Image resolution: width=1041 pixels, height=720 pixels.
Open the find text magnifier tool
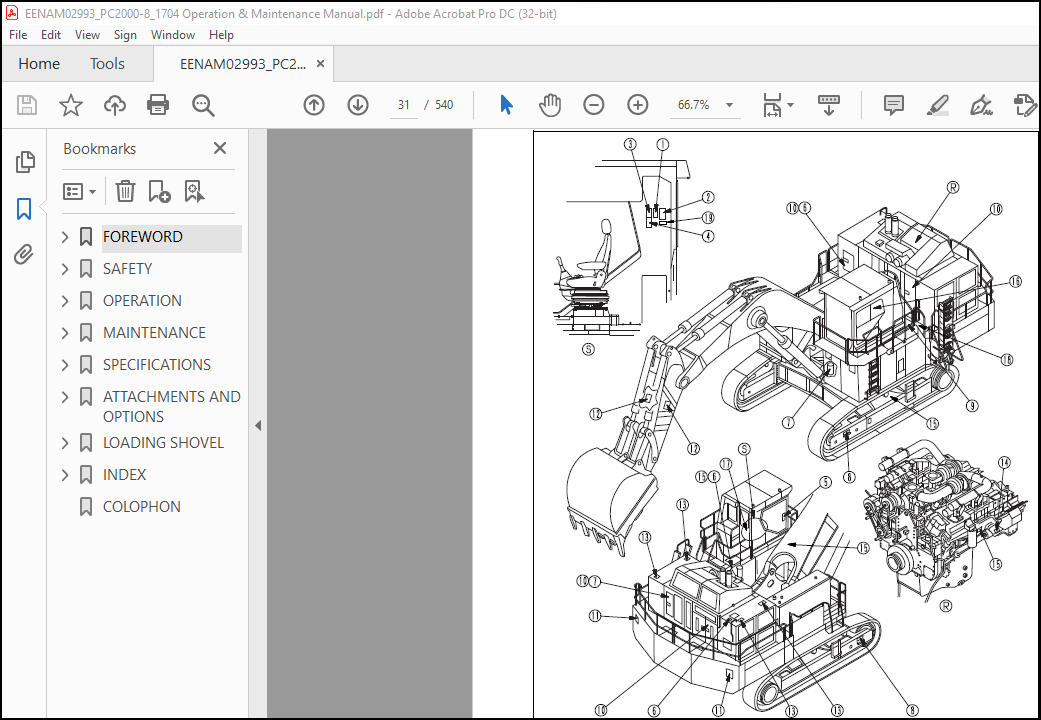pos(203,105)
